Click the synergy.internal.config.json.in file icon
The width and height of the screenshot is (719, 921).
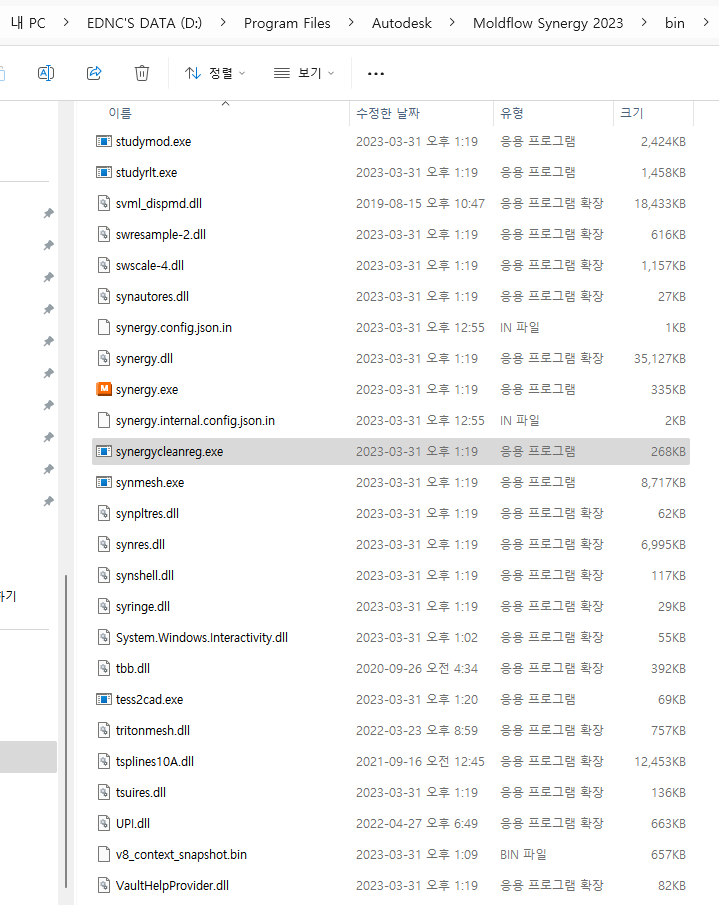[x=103, y=420]
